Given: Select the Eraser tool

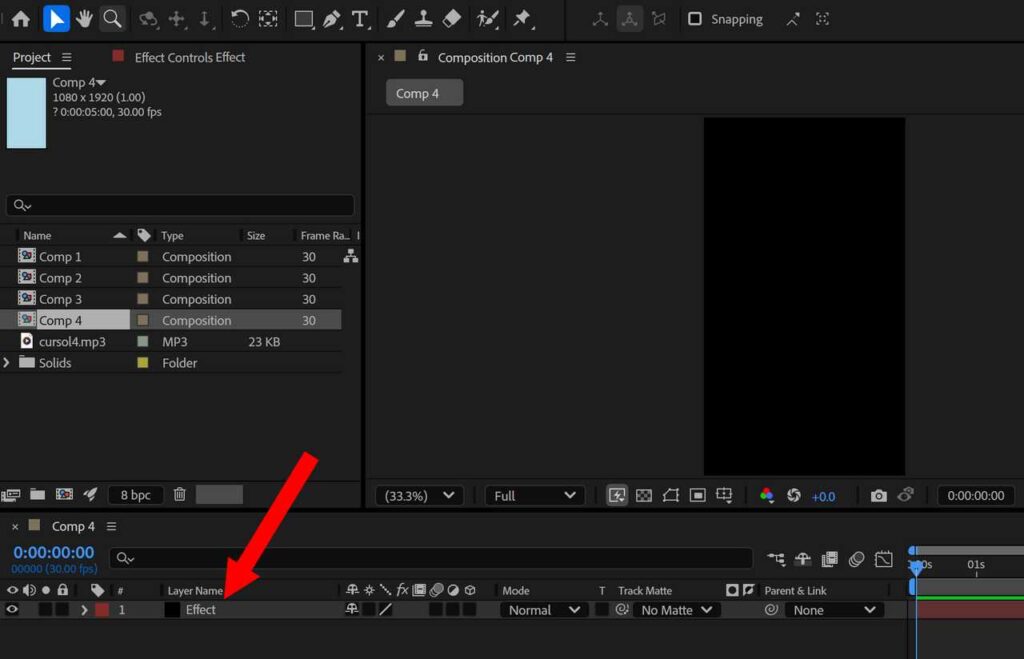Looking at the screenshot, I should (451, 19).
